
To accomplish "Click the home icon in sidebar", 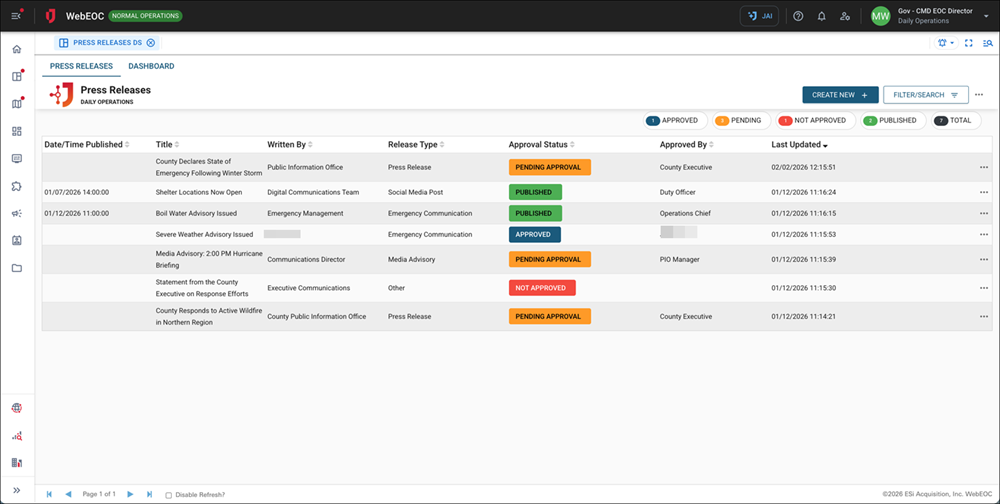I will click(17, 49).
